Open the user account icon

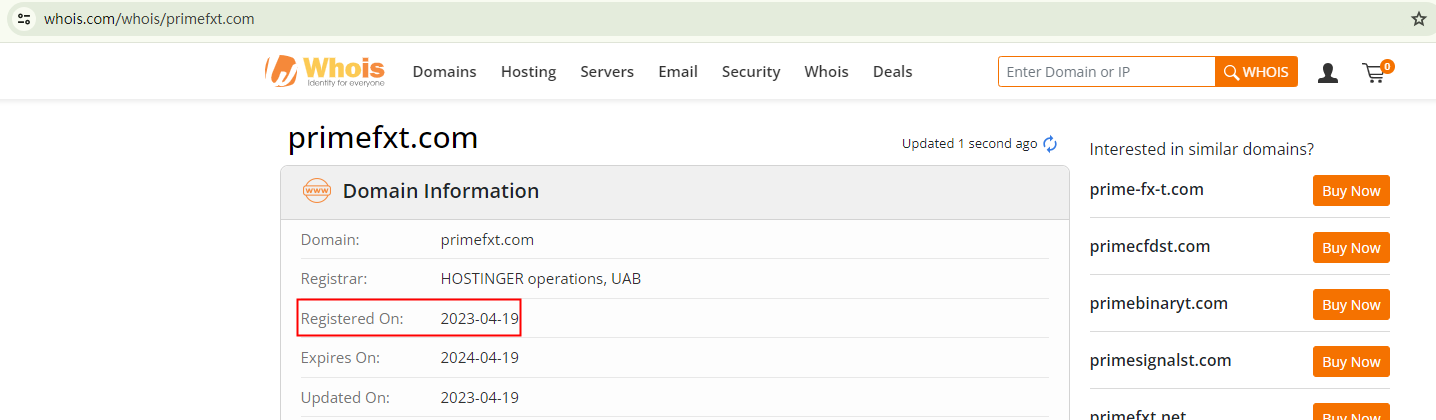[x=1328, y=72]
